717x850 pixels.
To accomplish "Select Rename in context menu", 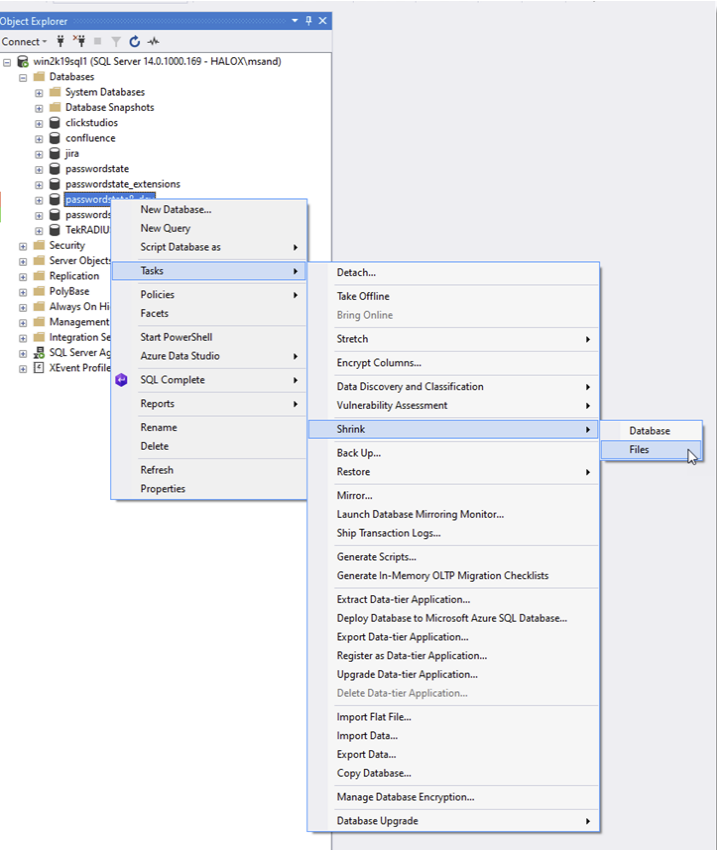I will tap(209, 428).
